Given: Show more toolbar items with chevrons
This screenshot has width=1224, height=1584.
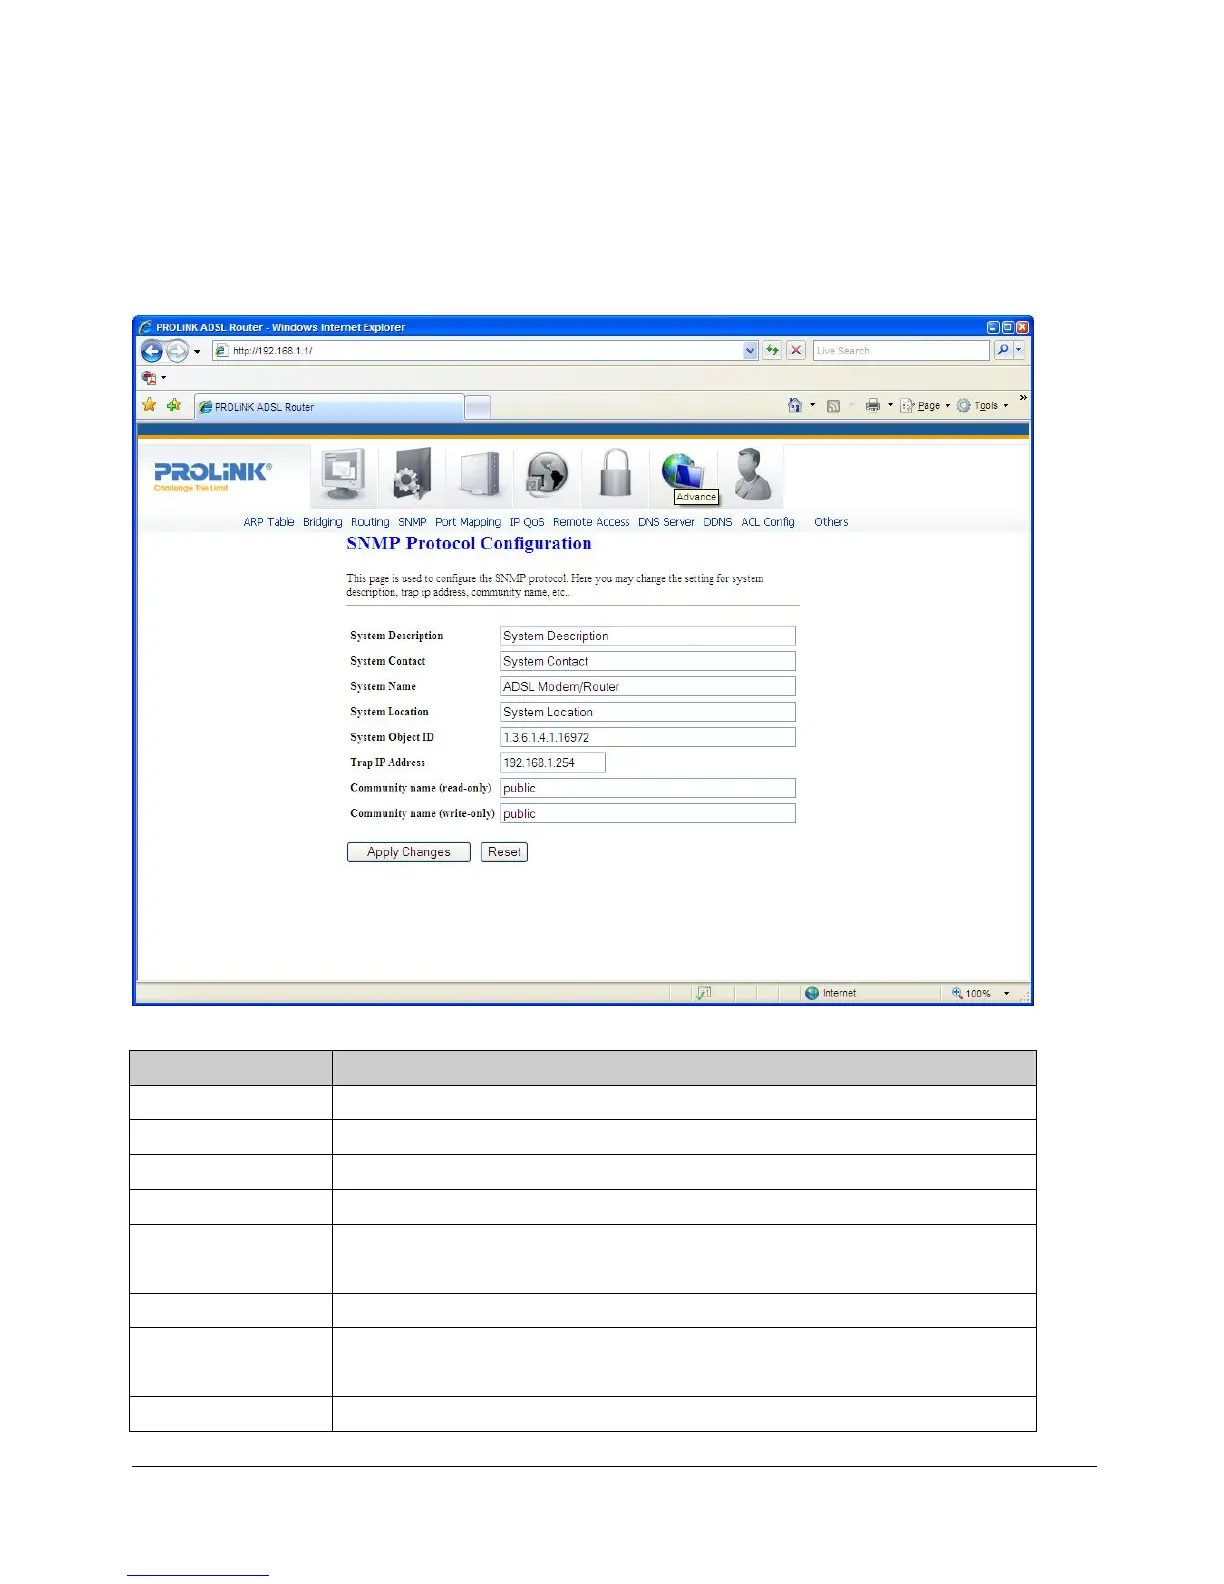Looking at the screenshot, I should (1023, 398).
